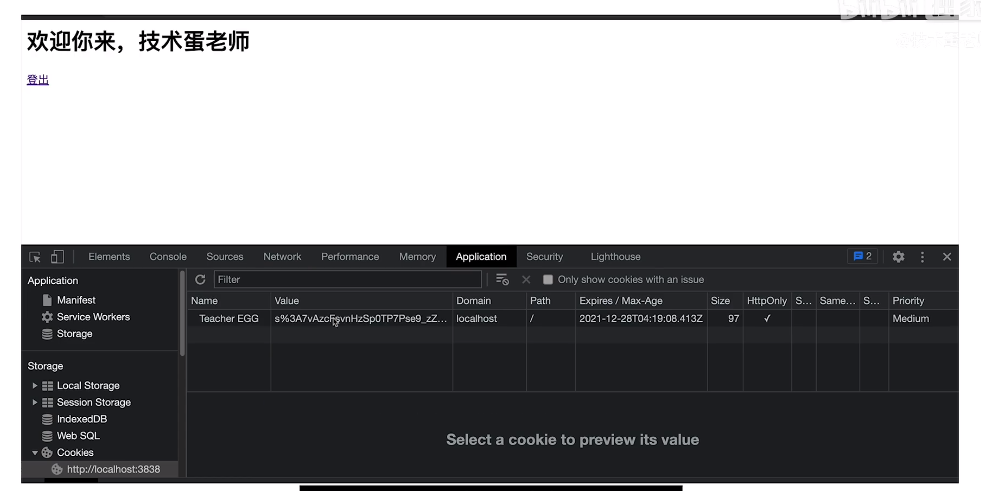
Task: Sort cookies by Size column header
Action: pos(725,301)
